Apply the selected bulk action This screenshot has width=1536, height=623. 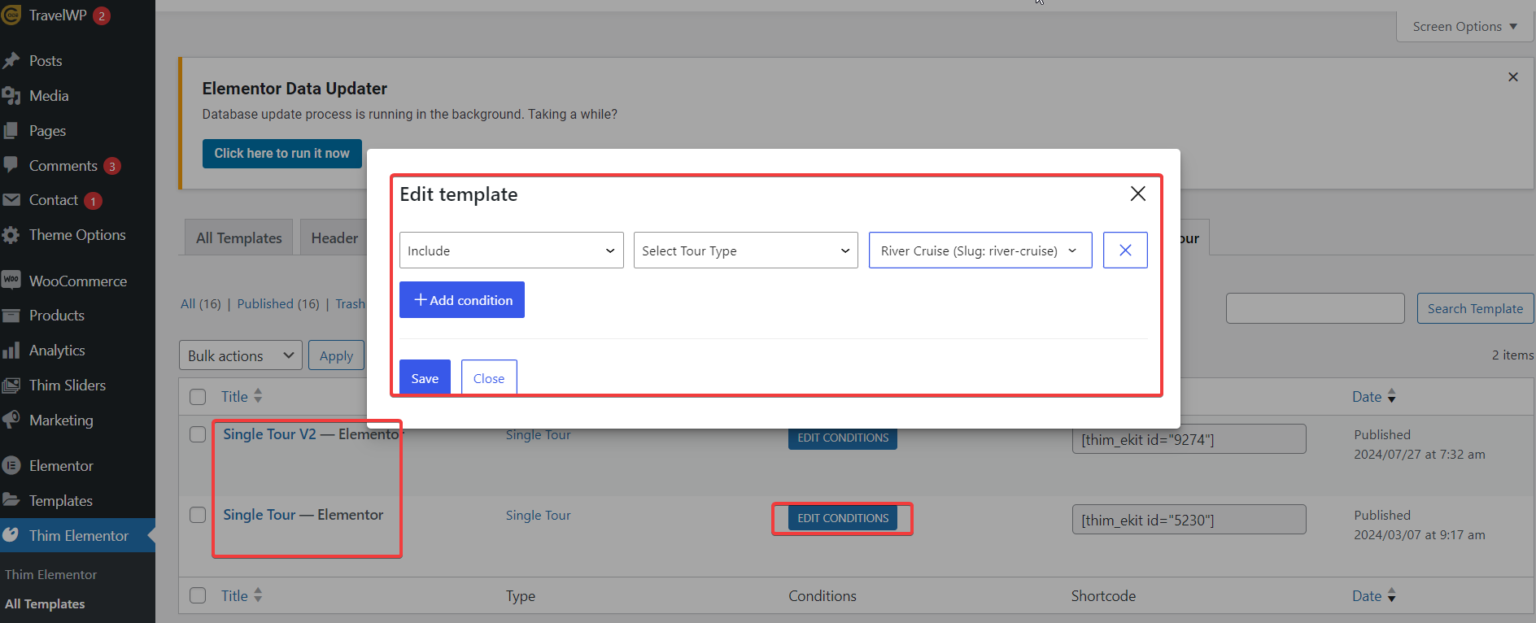(336, 356)
